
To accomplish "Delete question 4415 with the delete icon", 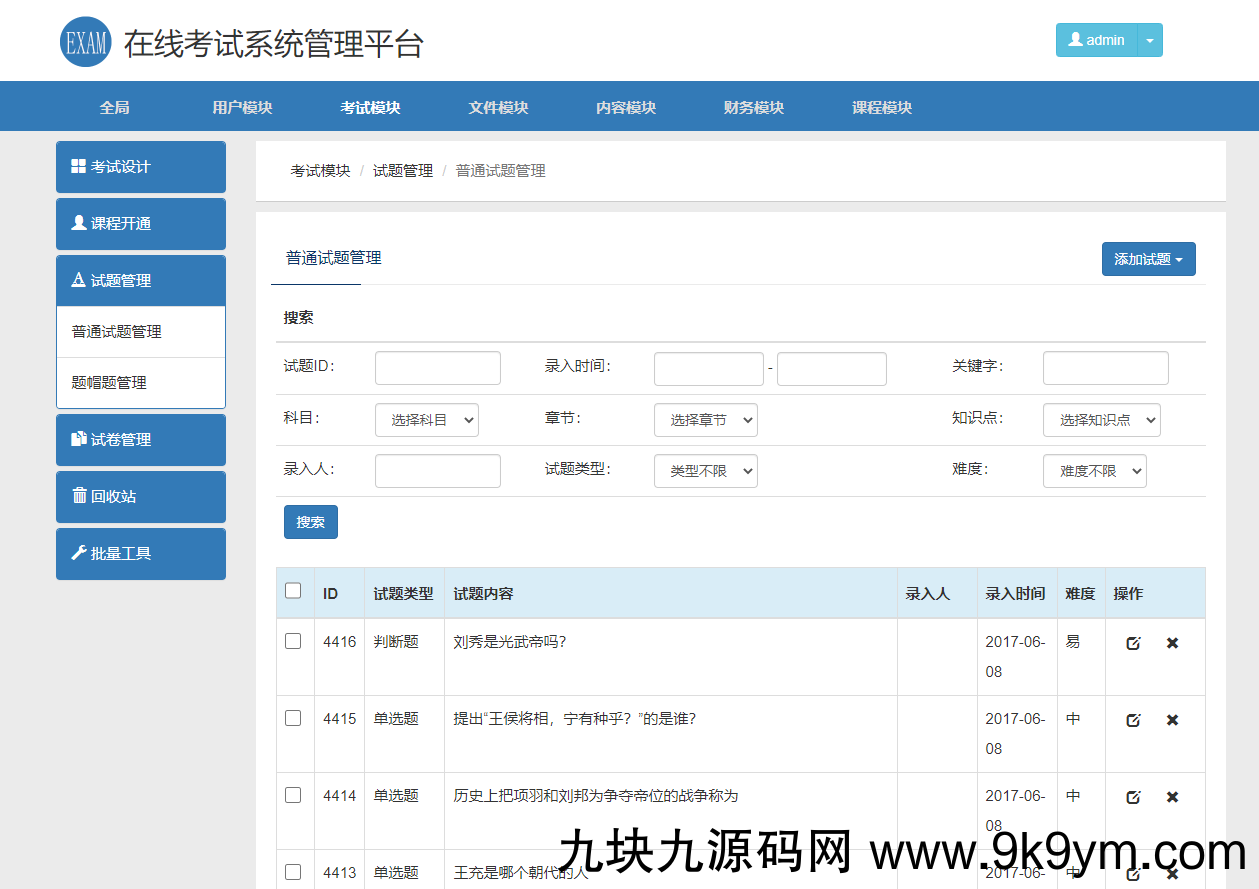I will (x=1172, y=719).
